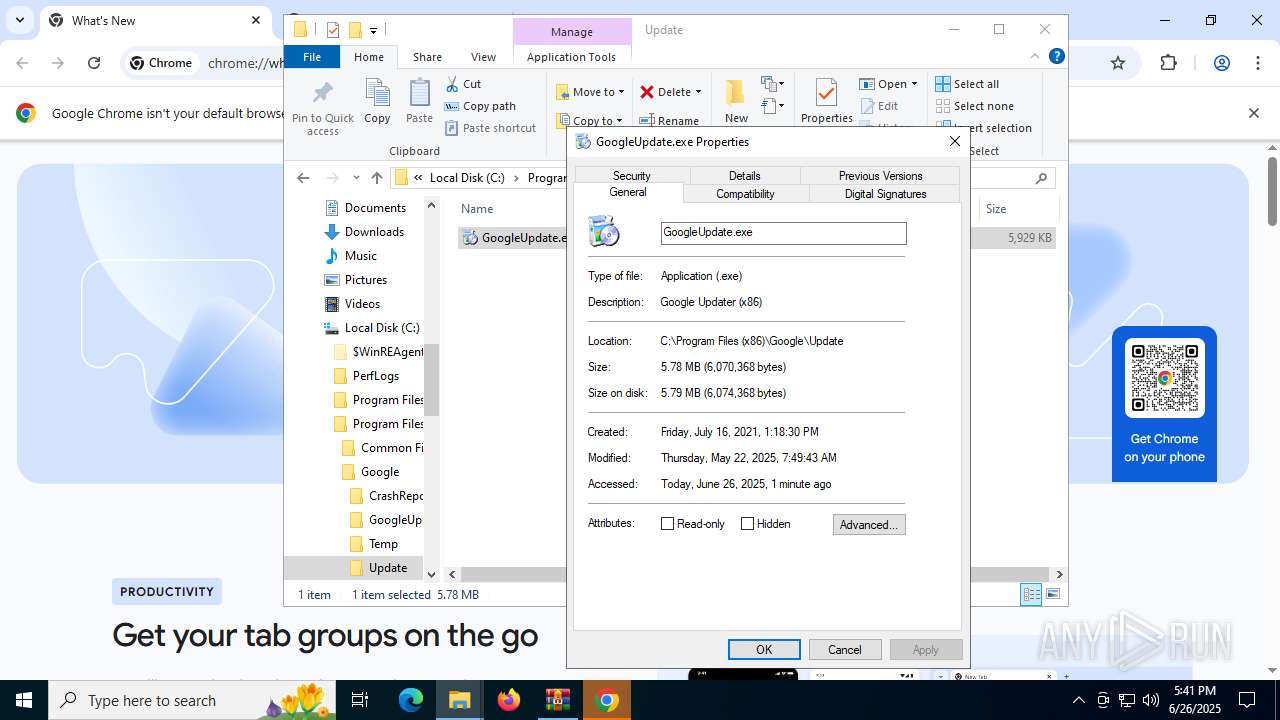The width and height of the screenshot is (1280, 720).
Task: Click the search icon in Explorer search box
Action: 1041,178
